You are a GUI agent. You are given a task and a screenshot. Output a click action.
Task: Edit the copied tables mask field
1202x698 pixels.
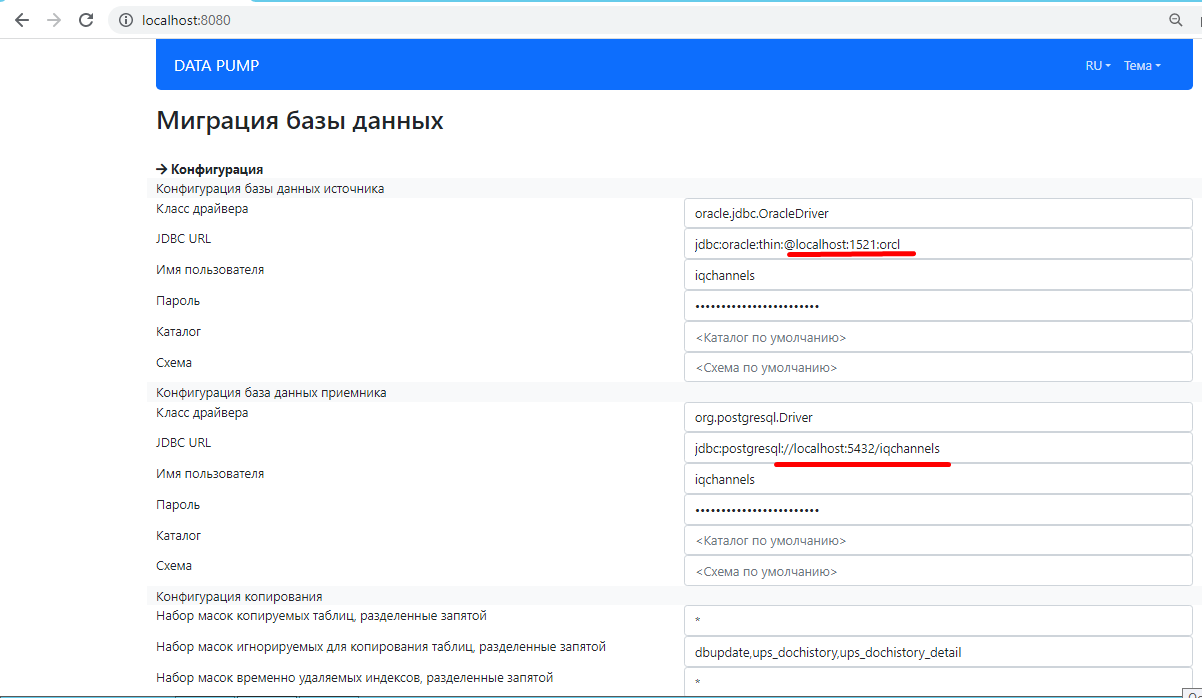click(938, 621)
